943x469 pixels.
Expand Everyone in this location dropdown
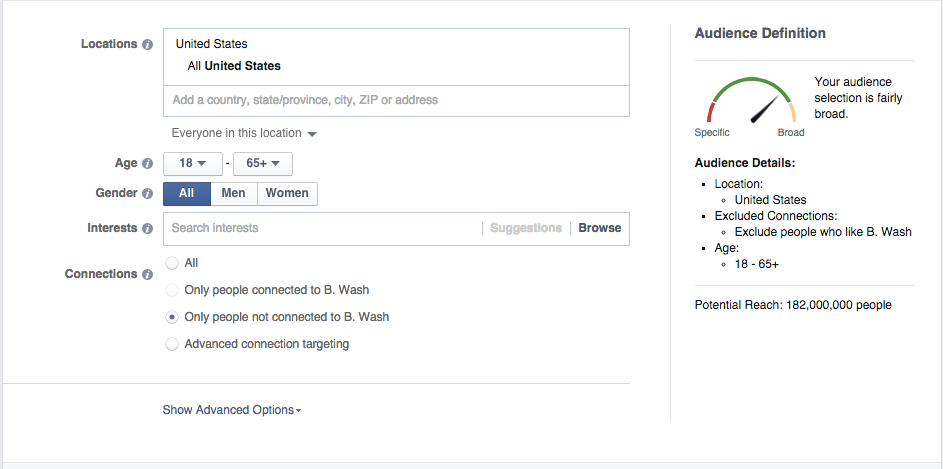(x=243, y=134)
